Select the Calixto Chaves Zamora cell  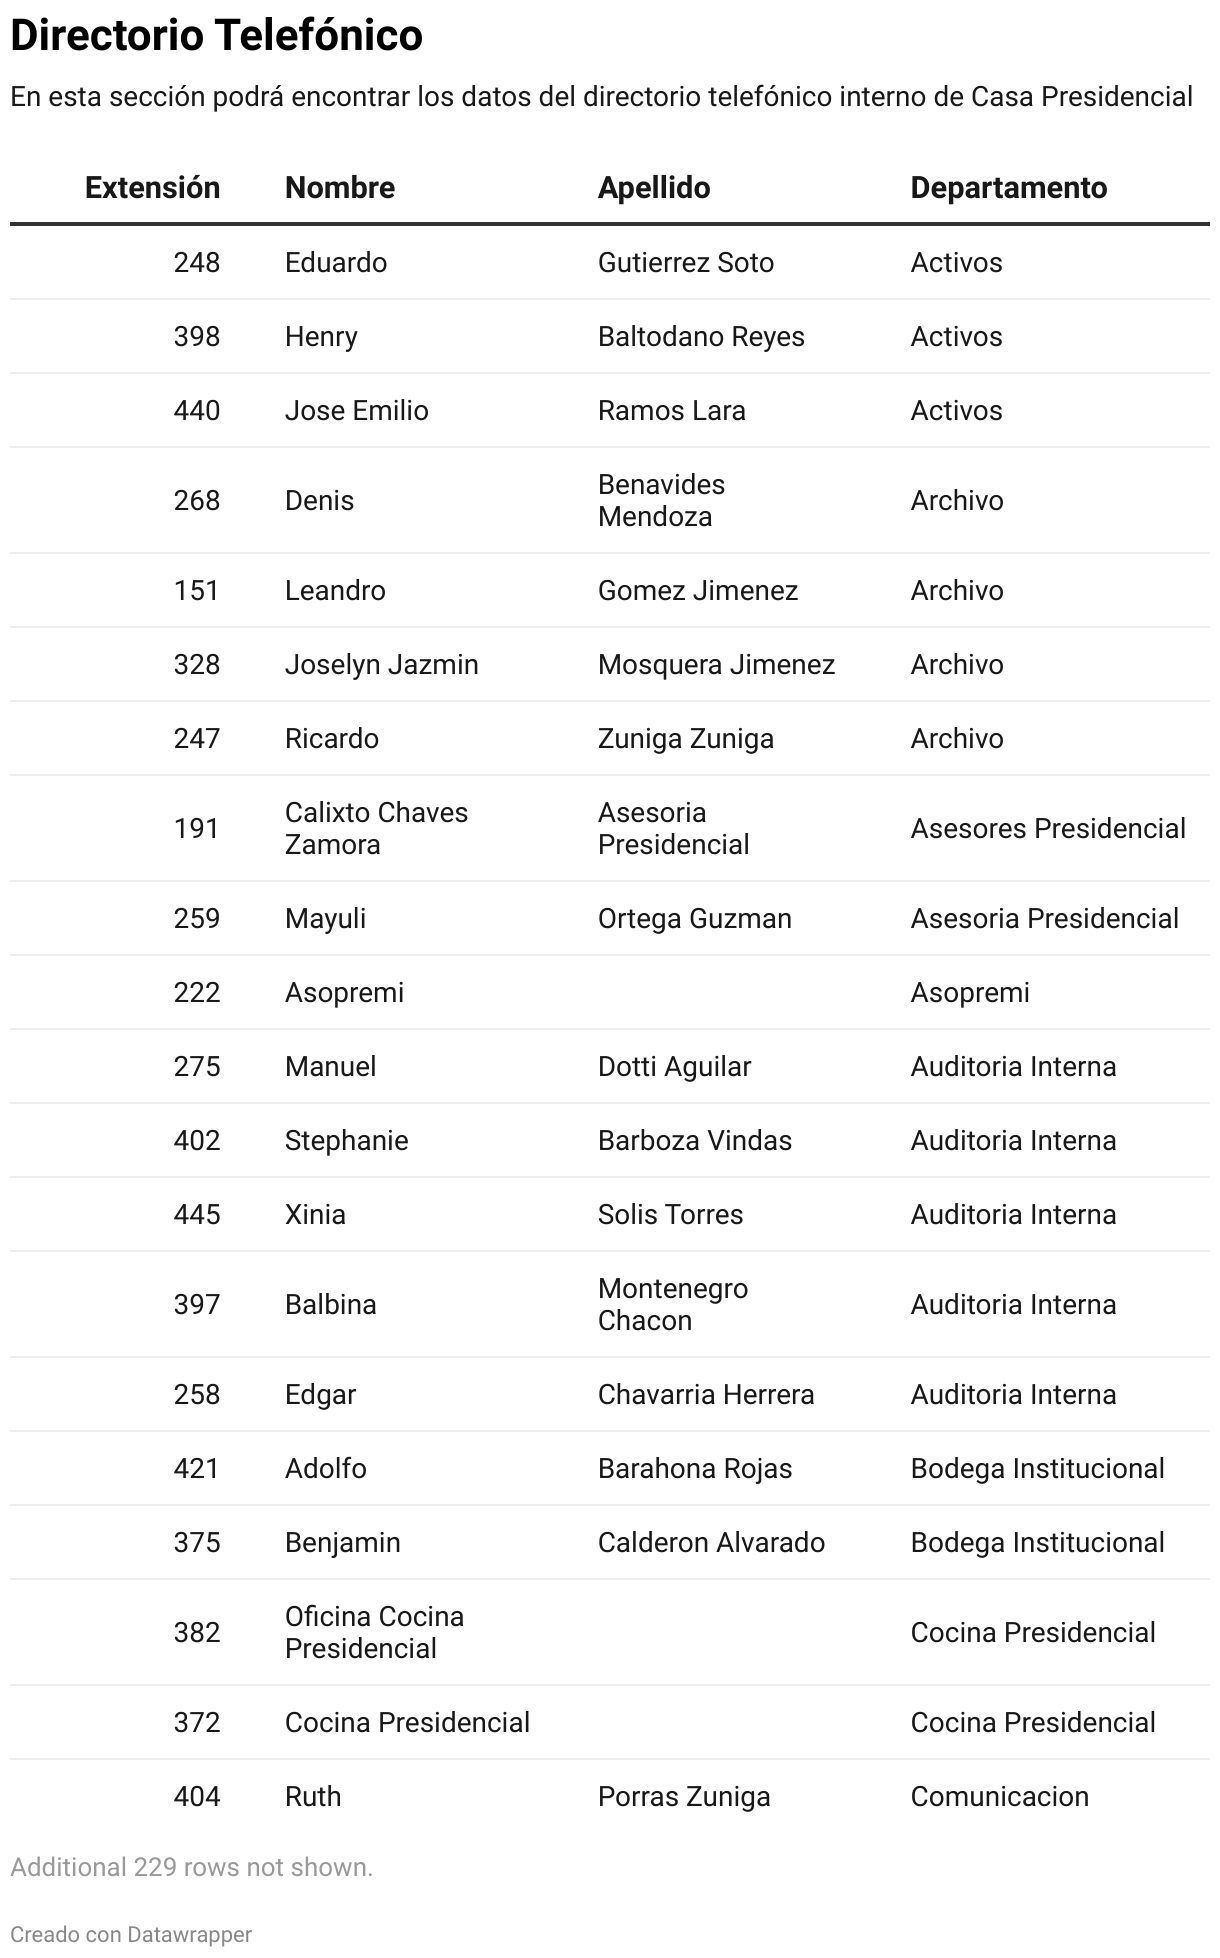pyautogui.click(x=376, y=828)
